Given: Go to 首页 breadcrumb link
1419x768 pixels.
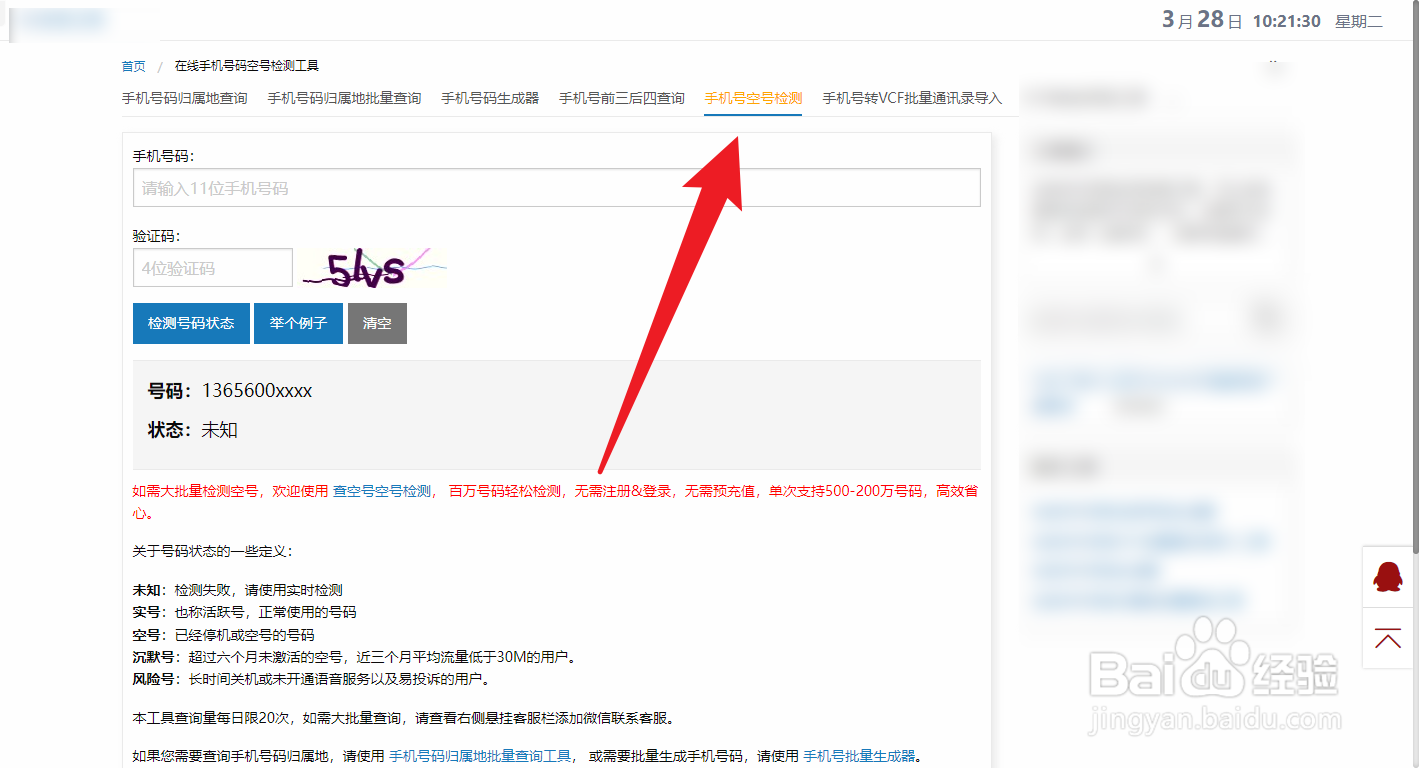Looking at the screenshot, I should pyautogui.click(x=134, y=66).
